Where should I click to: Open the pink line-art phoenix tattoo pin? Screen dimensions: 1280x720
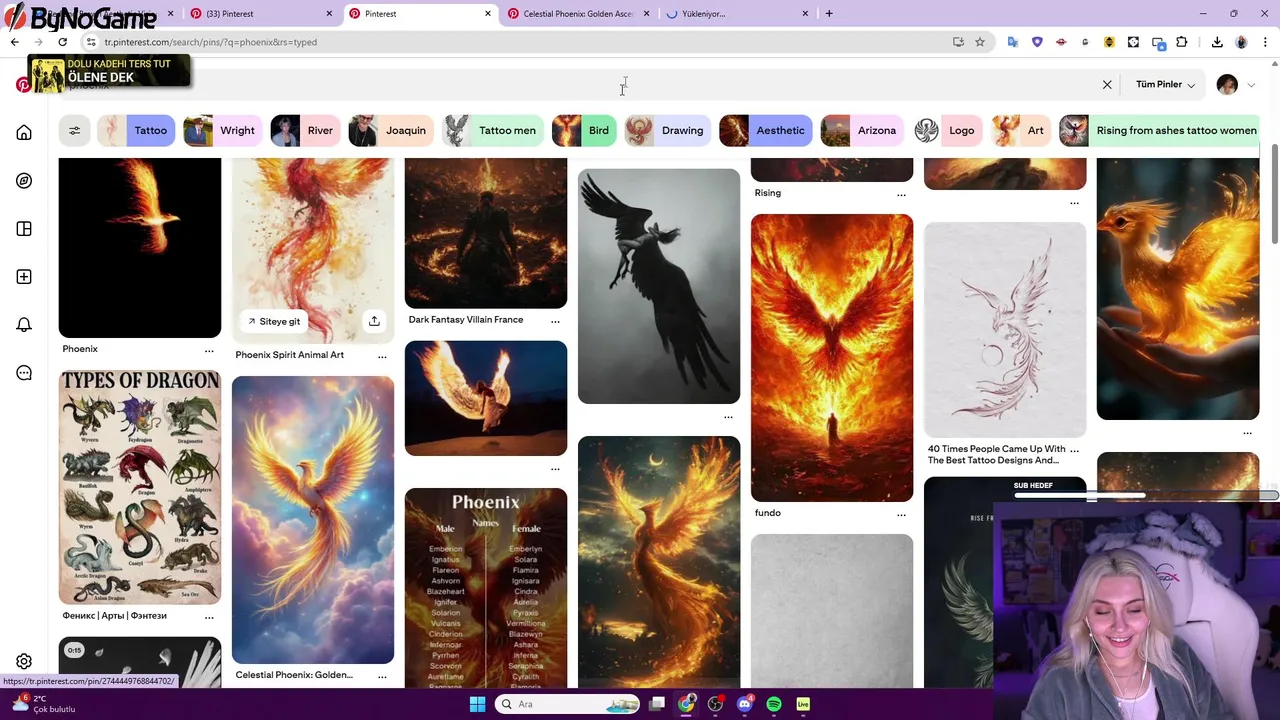pos(1005,330)
